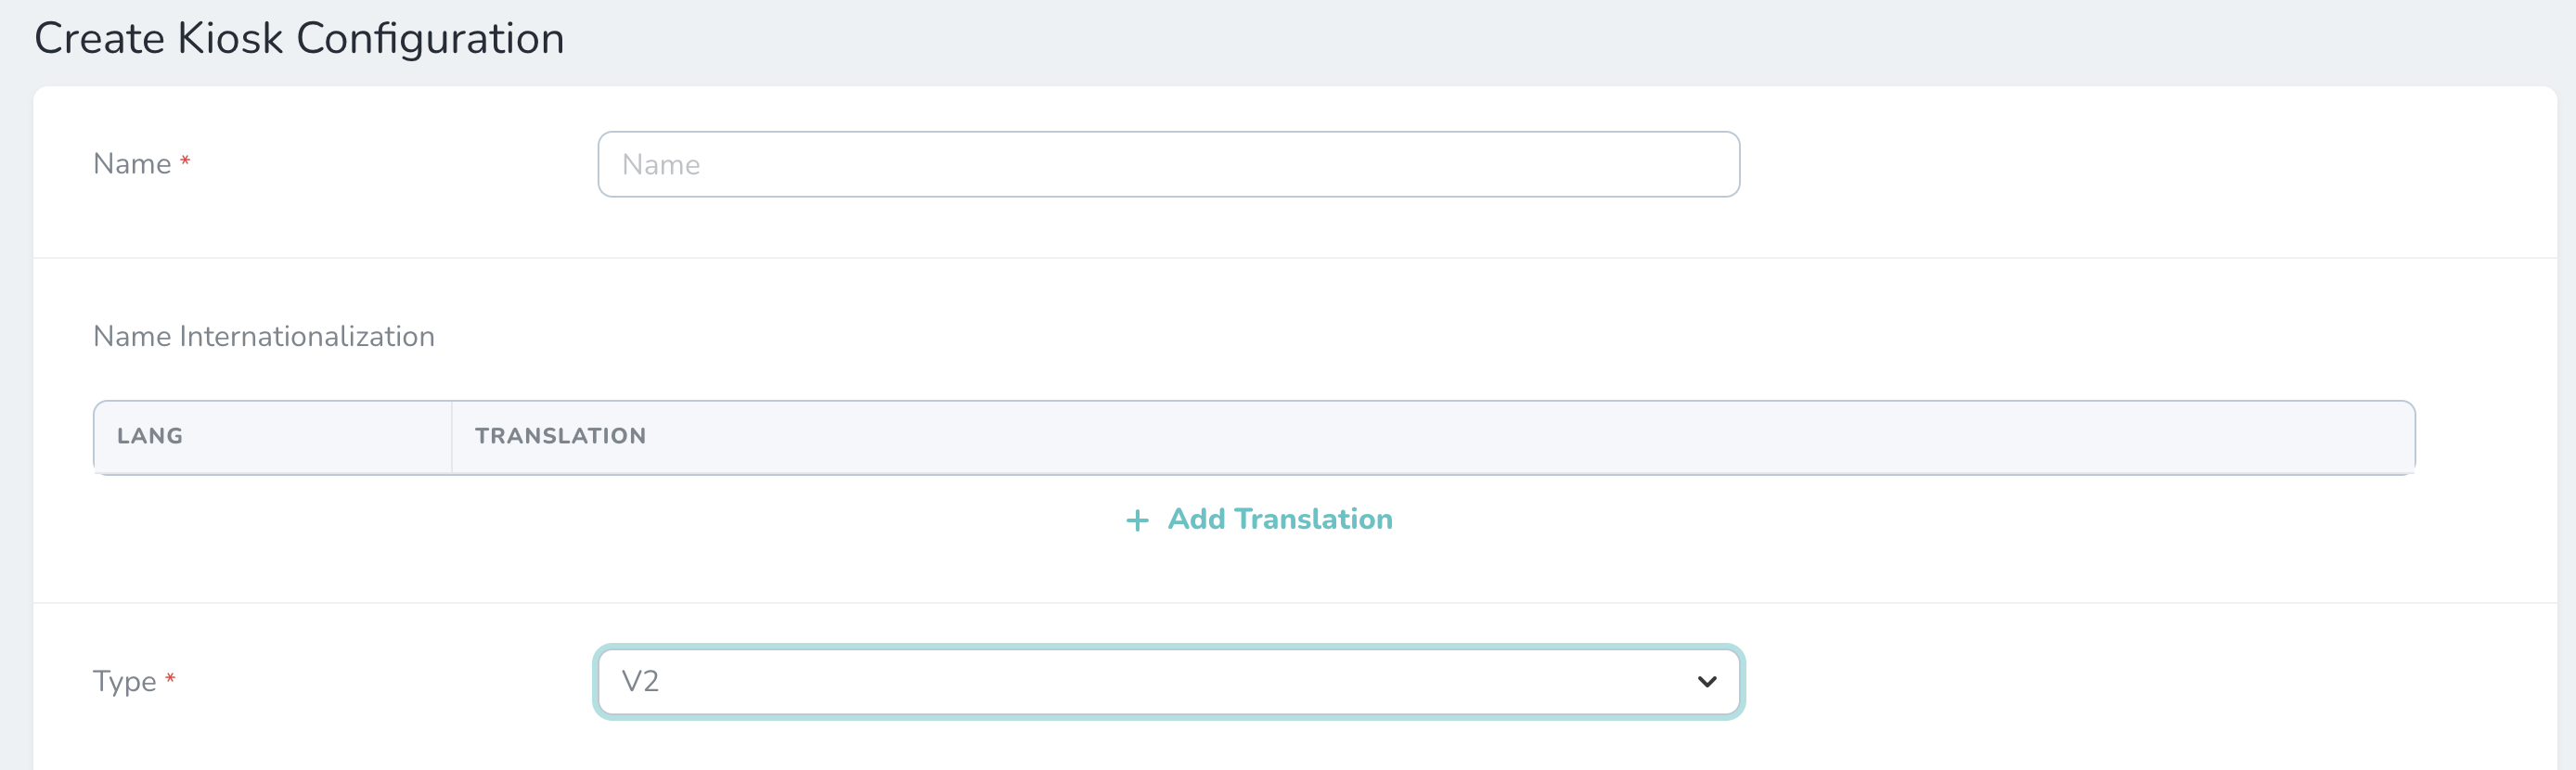Click the Create Kiosk Configuration heading

[x=299, y=39]
